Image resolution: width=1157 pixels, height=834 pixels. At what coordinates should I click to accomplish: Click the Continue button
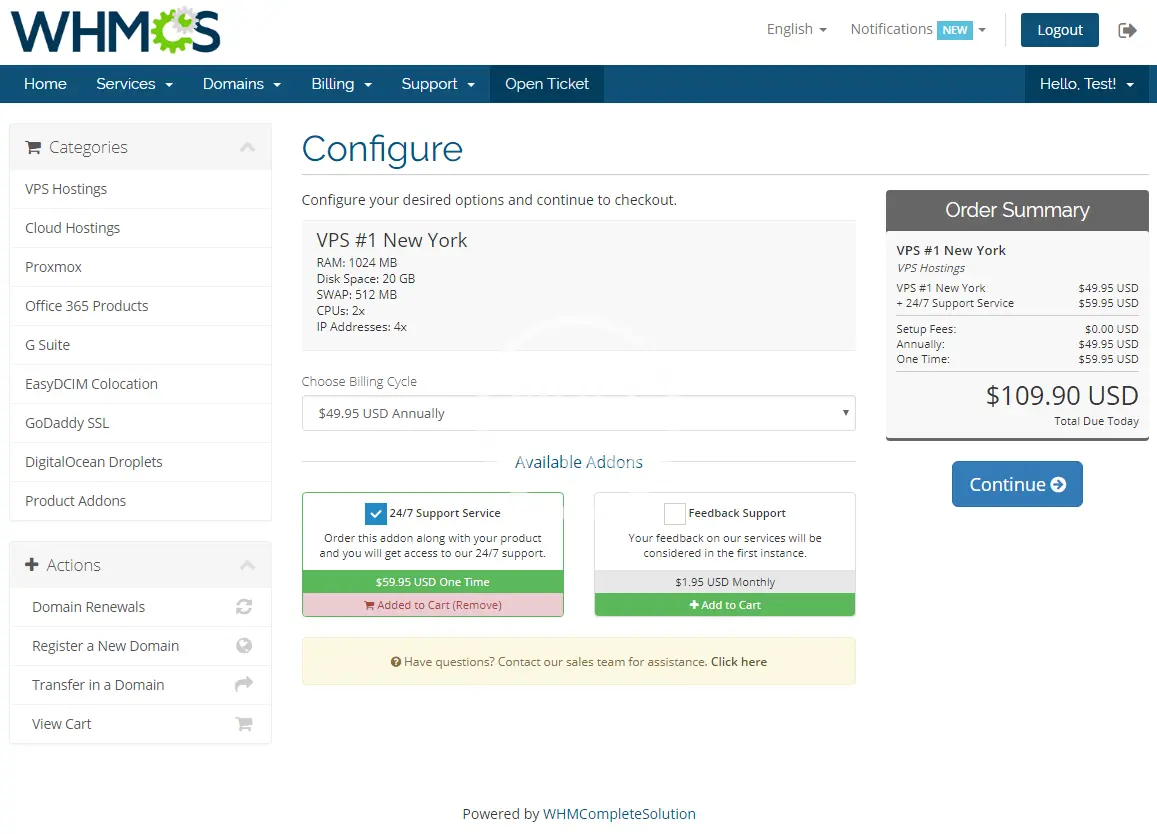1017,484
